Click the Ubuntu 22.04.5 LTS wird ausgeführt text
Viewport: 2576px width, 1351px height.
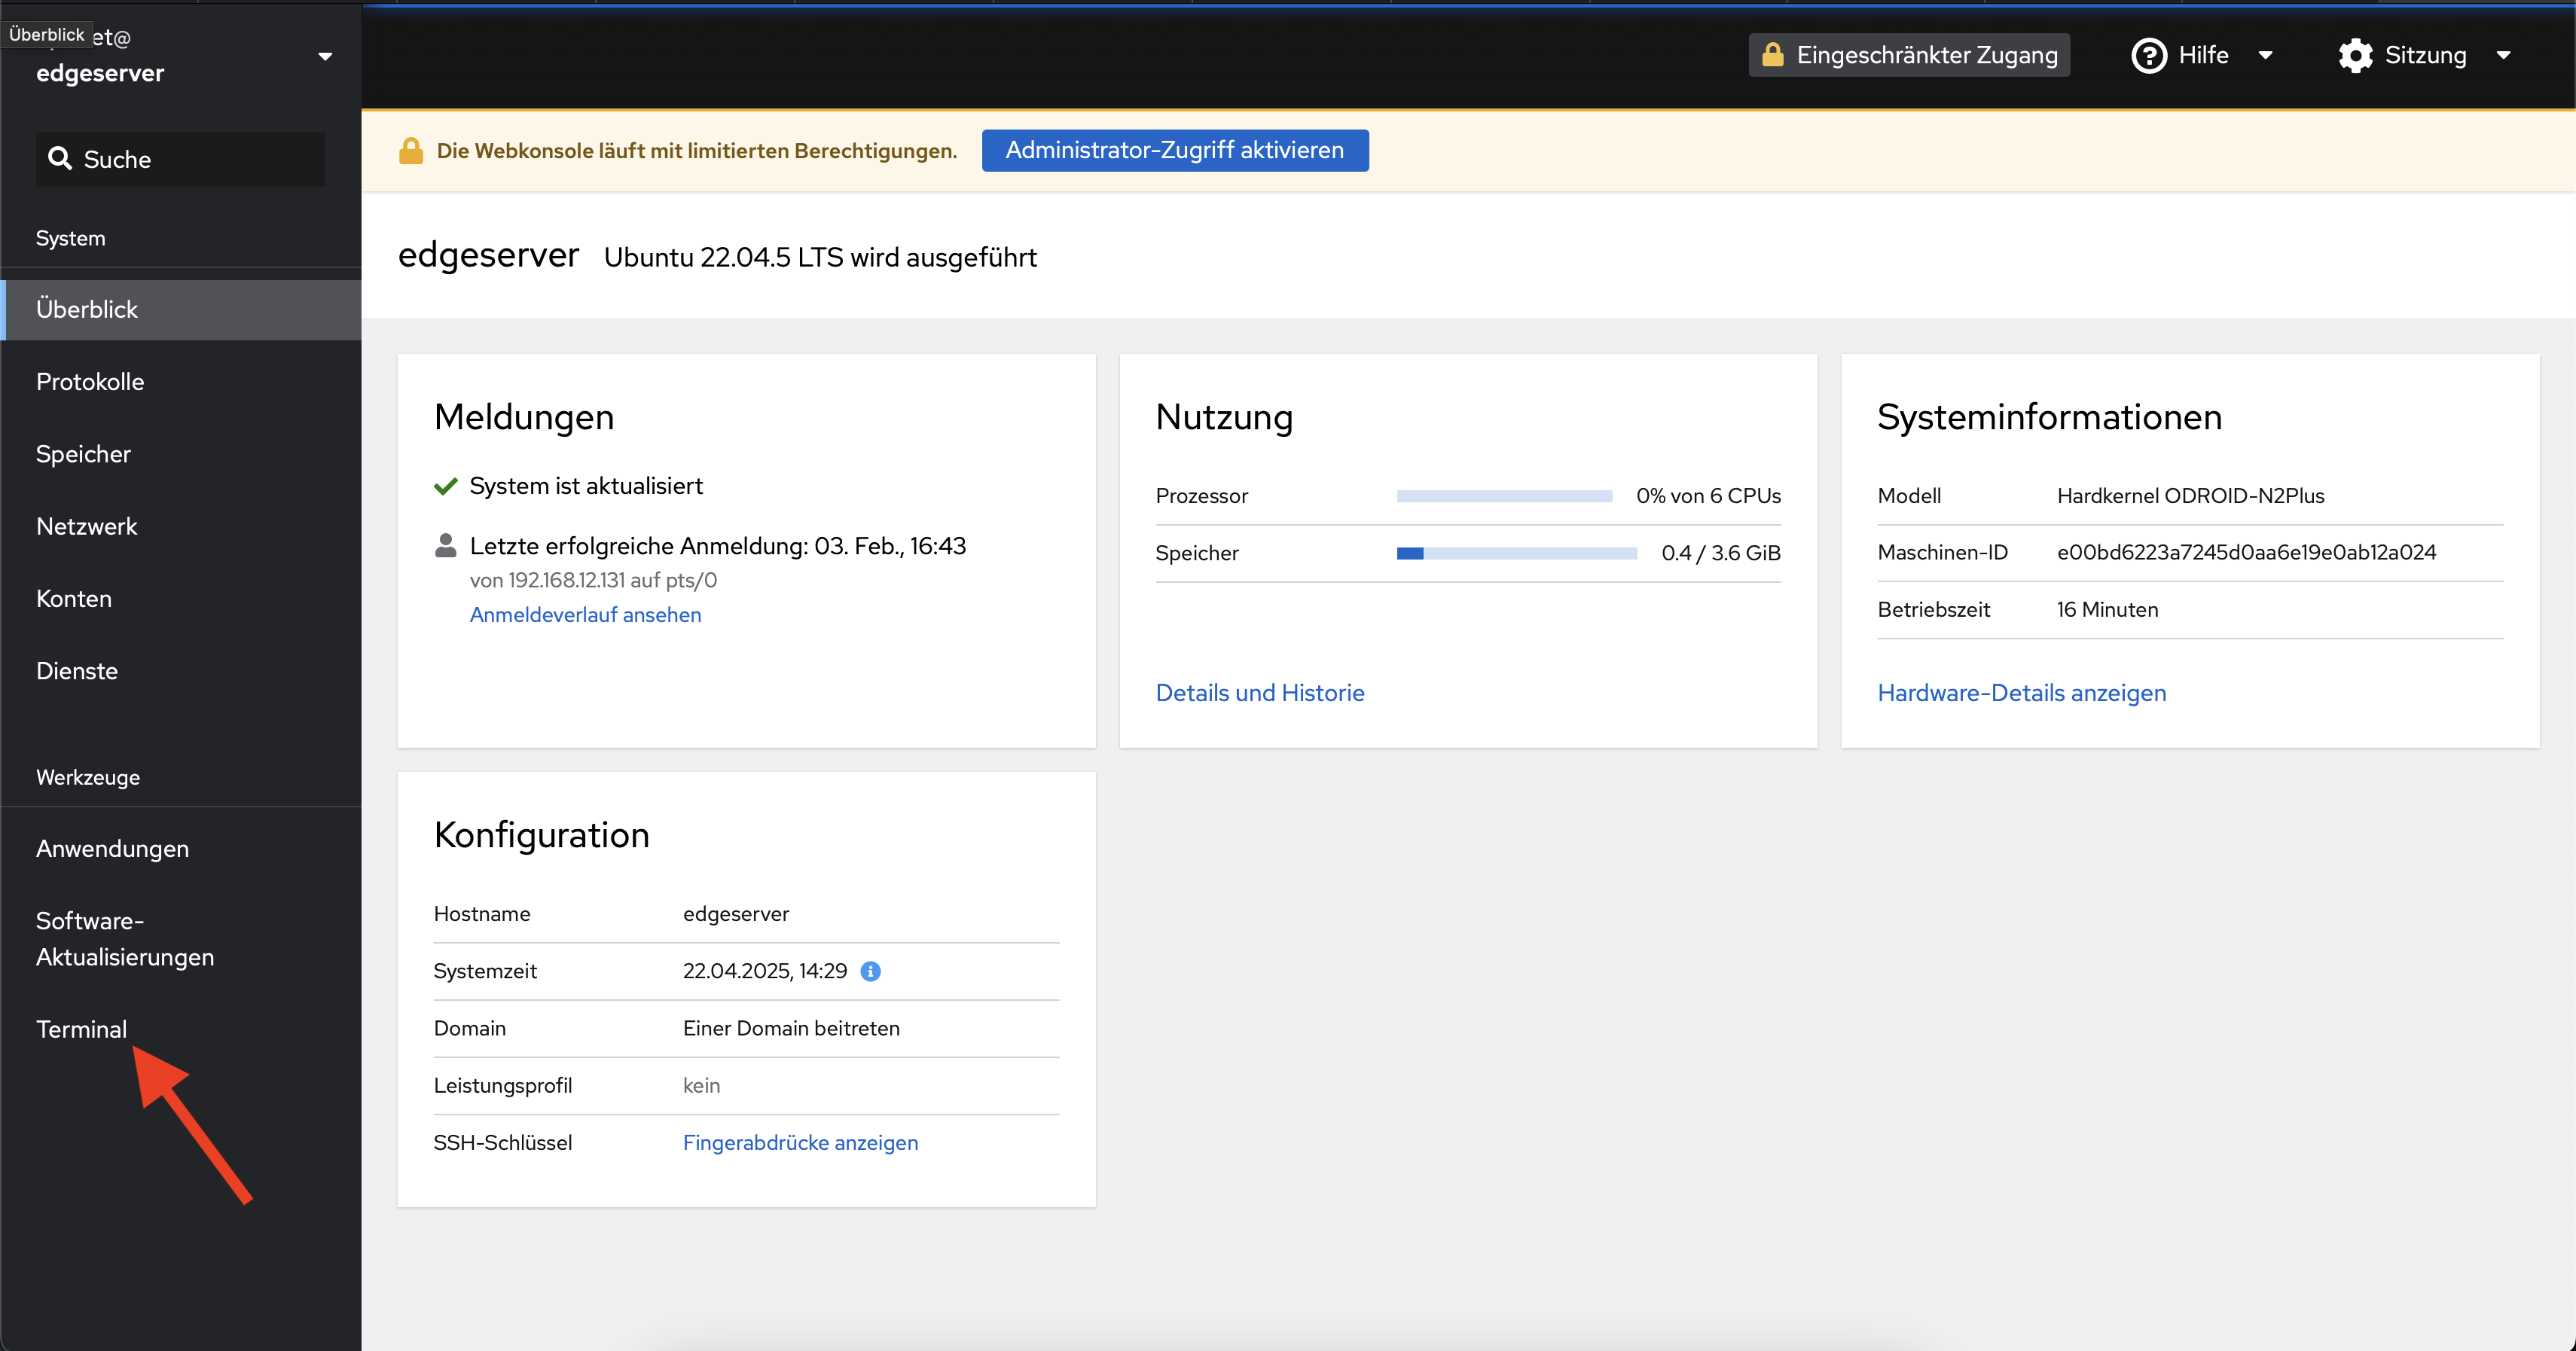point(820,258)
